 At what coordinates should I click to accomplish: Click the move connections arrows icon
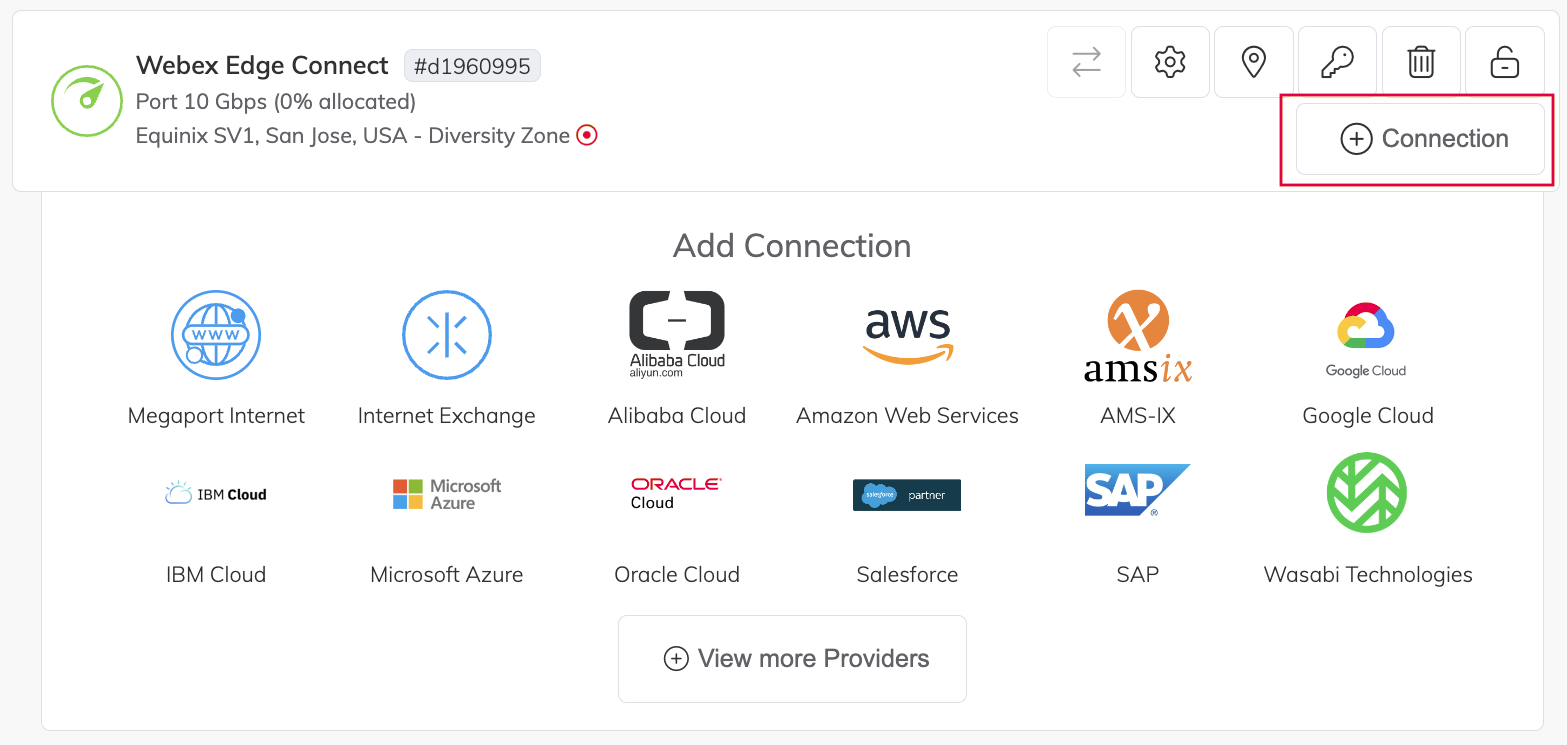coord(1086,61)
